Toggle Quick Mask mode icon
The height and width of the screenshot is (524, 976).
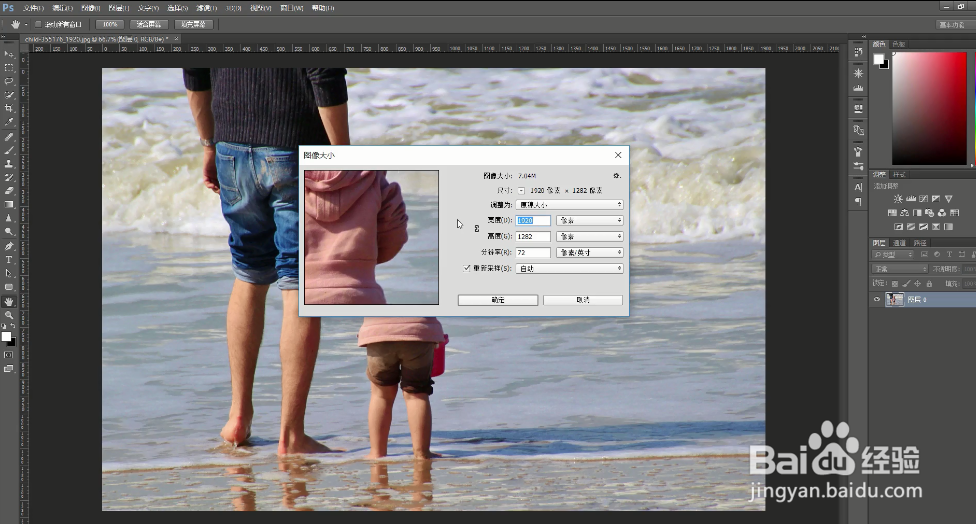click(x=8, y=355)
